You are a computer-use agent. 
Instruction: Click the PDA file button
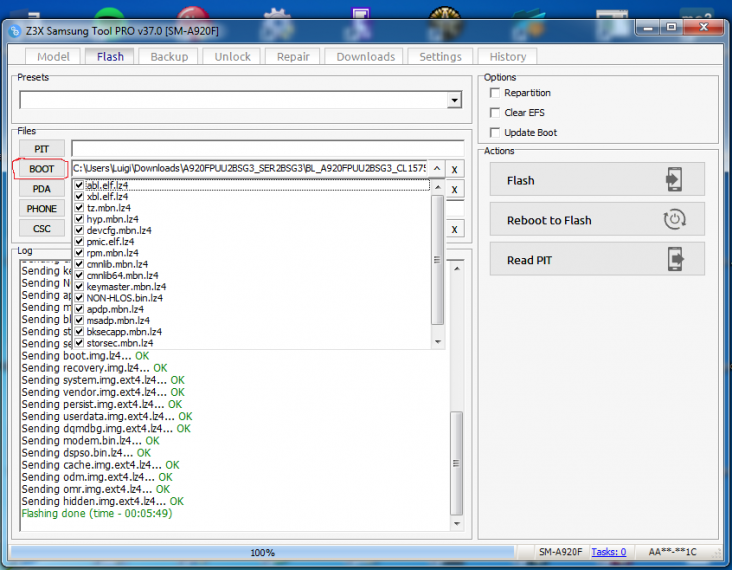pos(42,189)
